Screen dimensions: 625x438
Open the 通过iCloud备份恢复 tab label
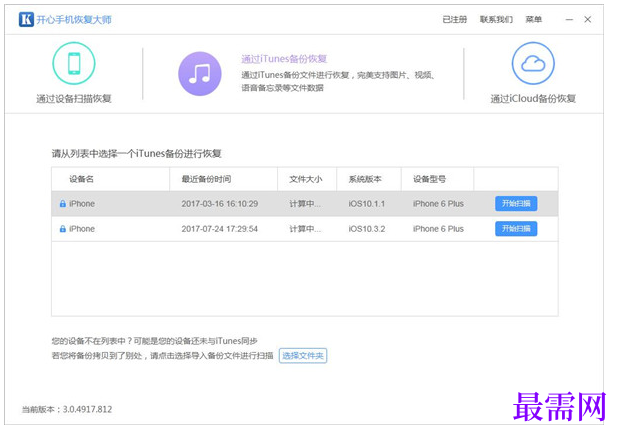pos(533,98)
